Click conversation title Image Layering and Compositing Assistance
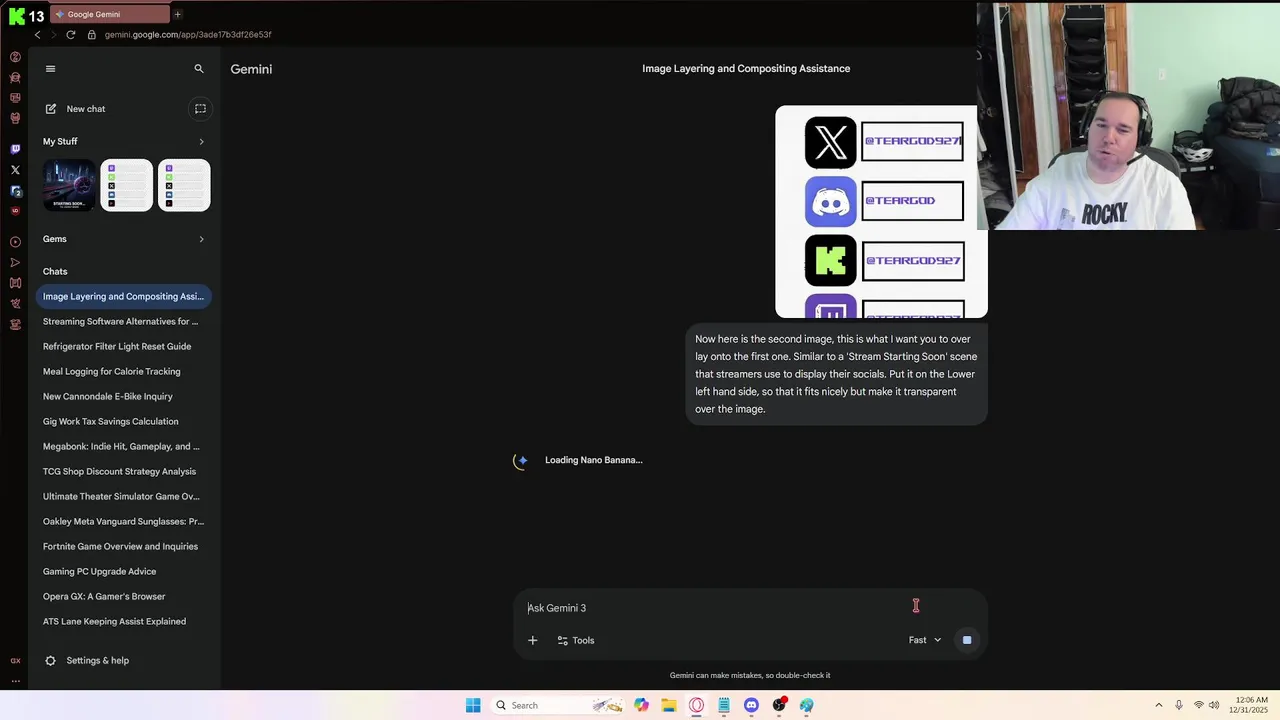Viewport: 1280px width, 720px height. (746, 69)
